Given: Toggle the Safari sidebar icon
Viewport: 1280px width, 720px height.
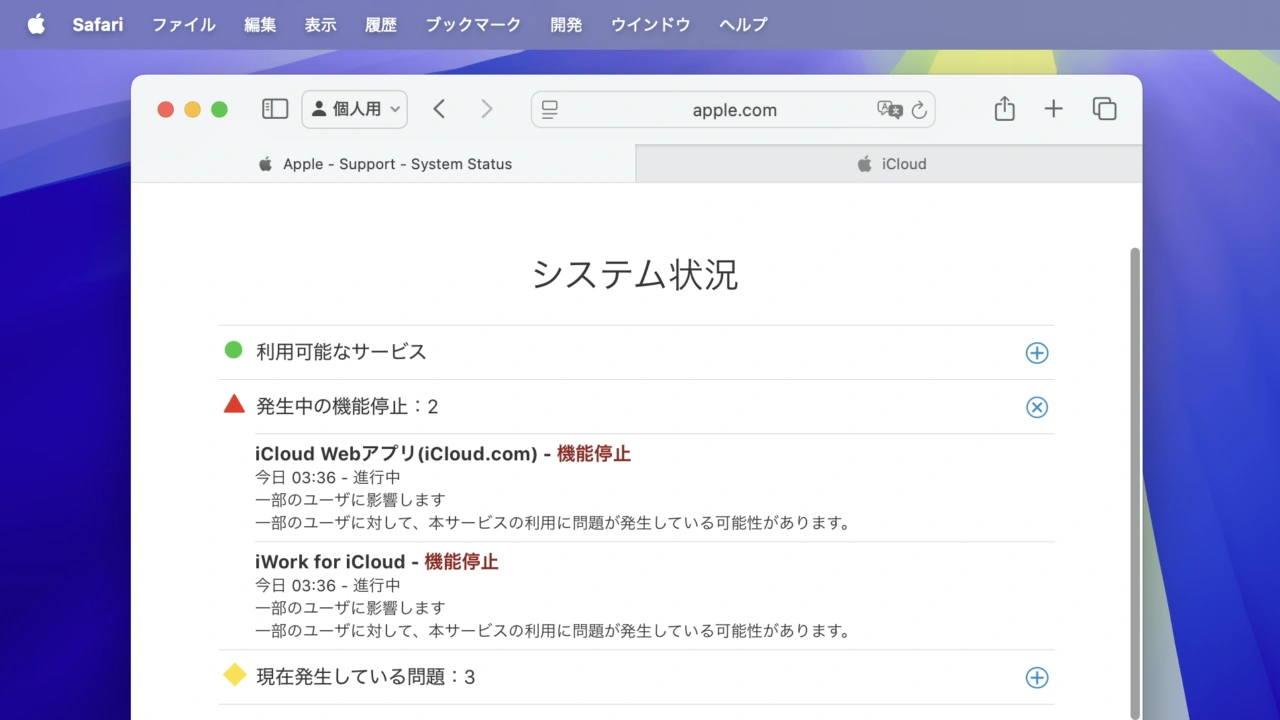Looking at the screenshot, I should [x=275, y=109].
